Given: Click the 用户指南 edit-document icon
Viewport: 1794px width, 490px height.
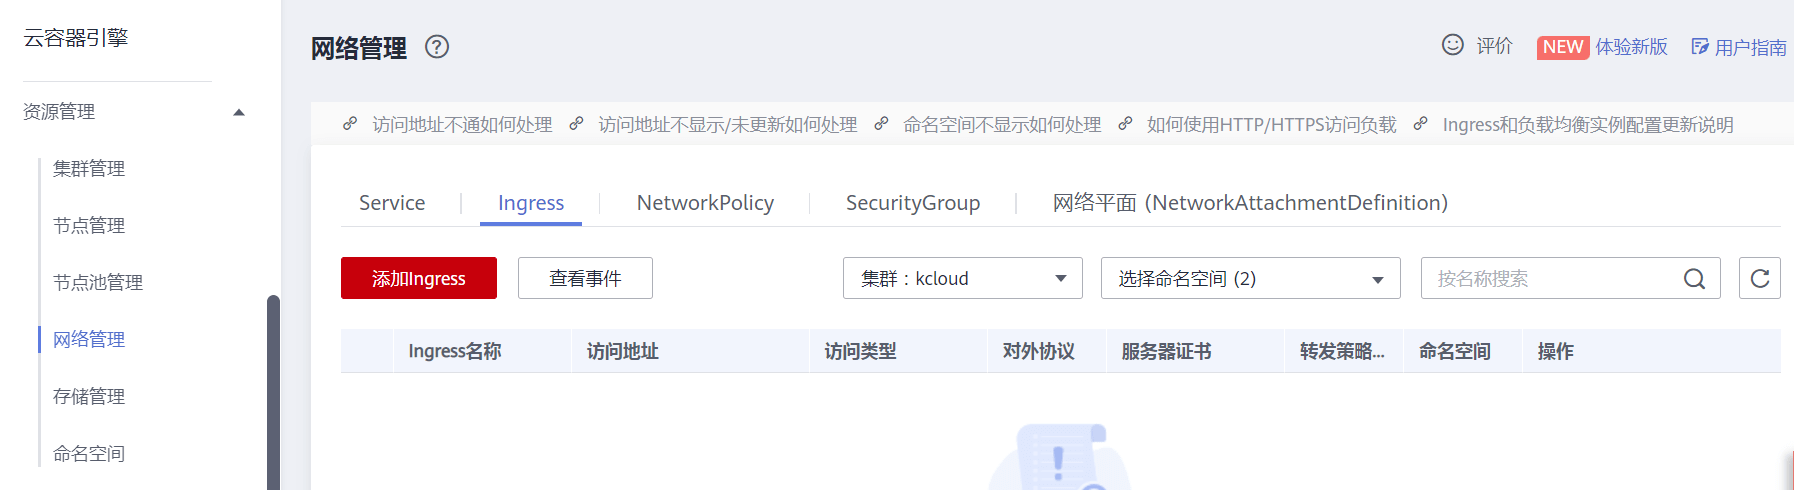Looking at the screenshot, I should (x=1699, y=47).
